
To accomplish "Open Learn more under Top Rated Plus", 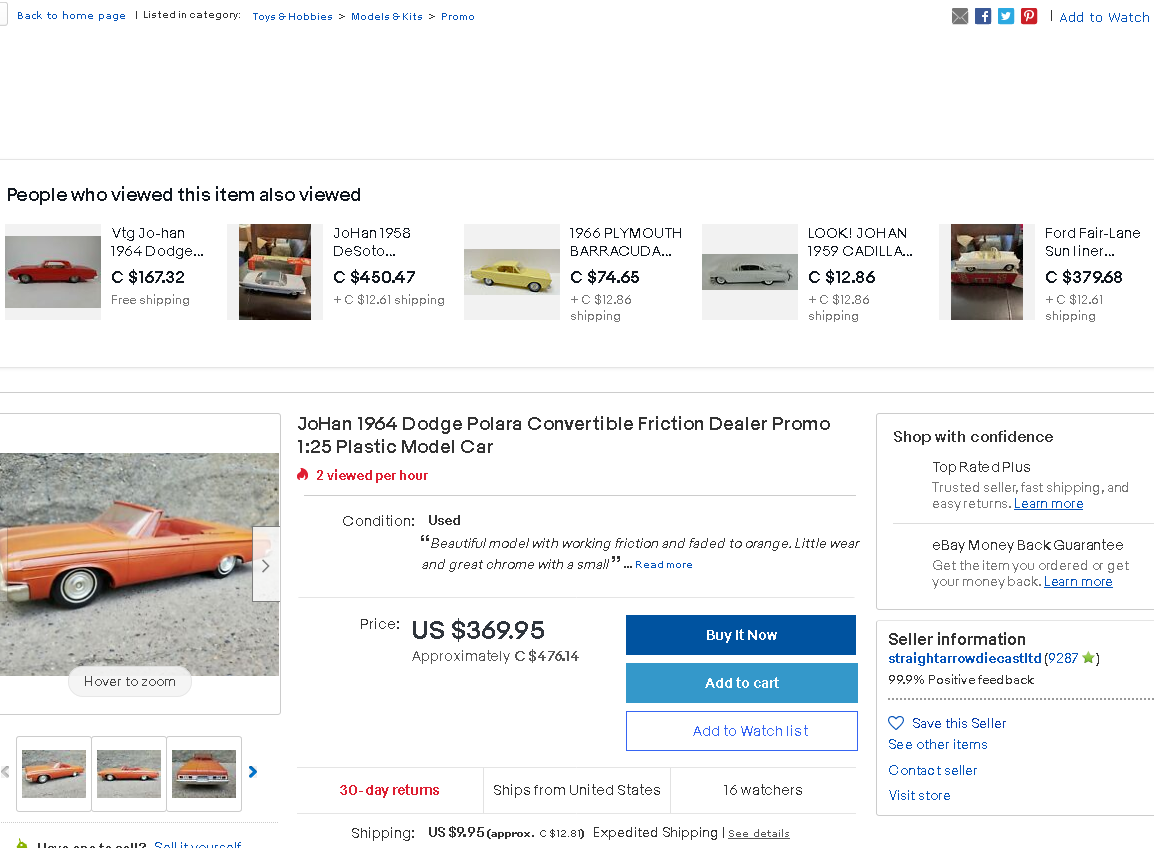I will (x=1048, y=504).
